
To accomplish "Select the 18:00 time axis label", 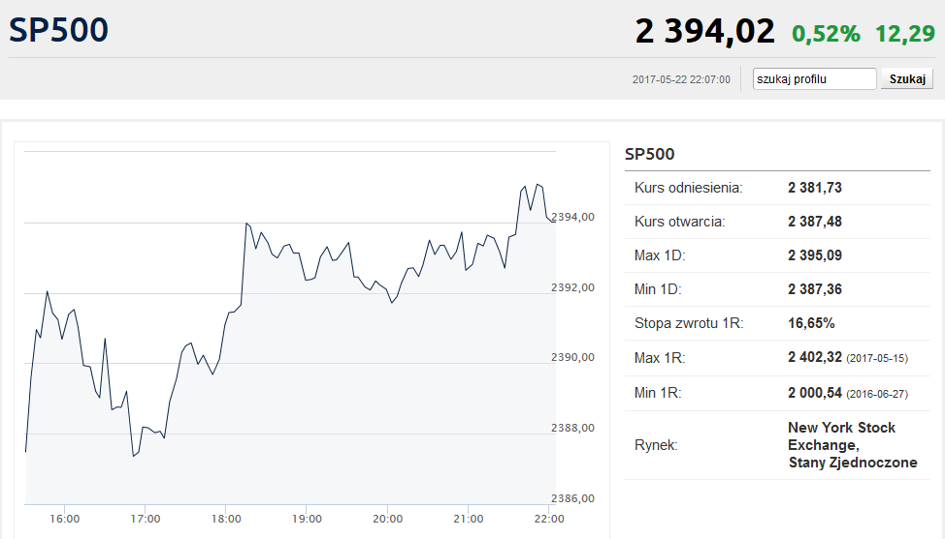I will [x=226, y=519].
